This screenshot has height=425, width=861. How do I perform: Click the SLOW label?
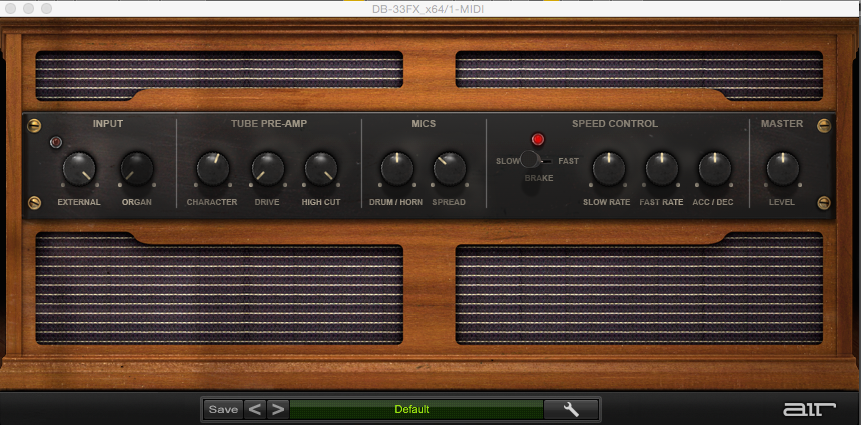pyautogui.click(x=507, y=161)
